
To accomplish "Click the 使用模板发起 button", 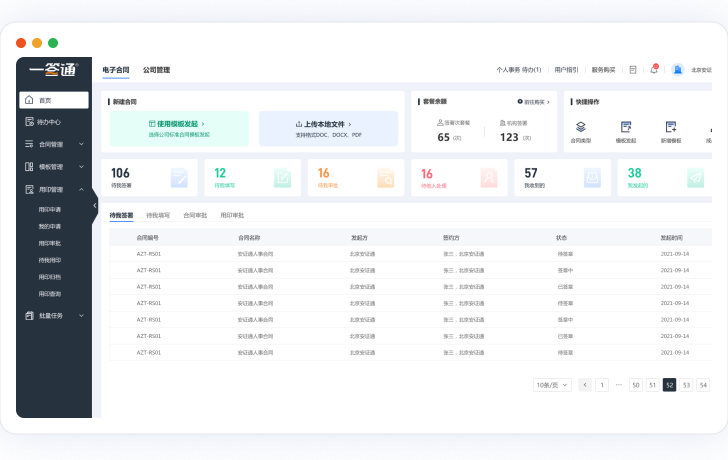I will click(178, 124).
